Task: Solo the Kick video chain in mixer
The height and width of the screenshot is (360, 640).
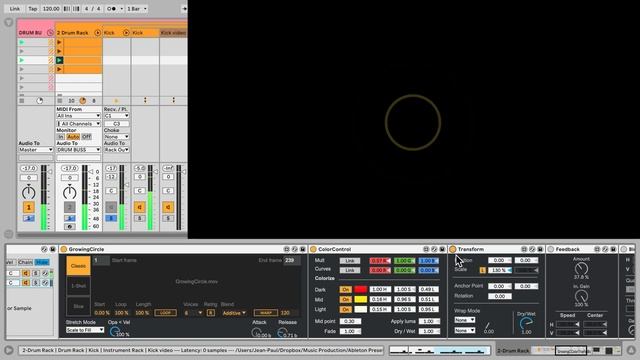Action: (x=168, y=219)
